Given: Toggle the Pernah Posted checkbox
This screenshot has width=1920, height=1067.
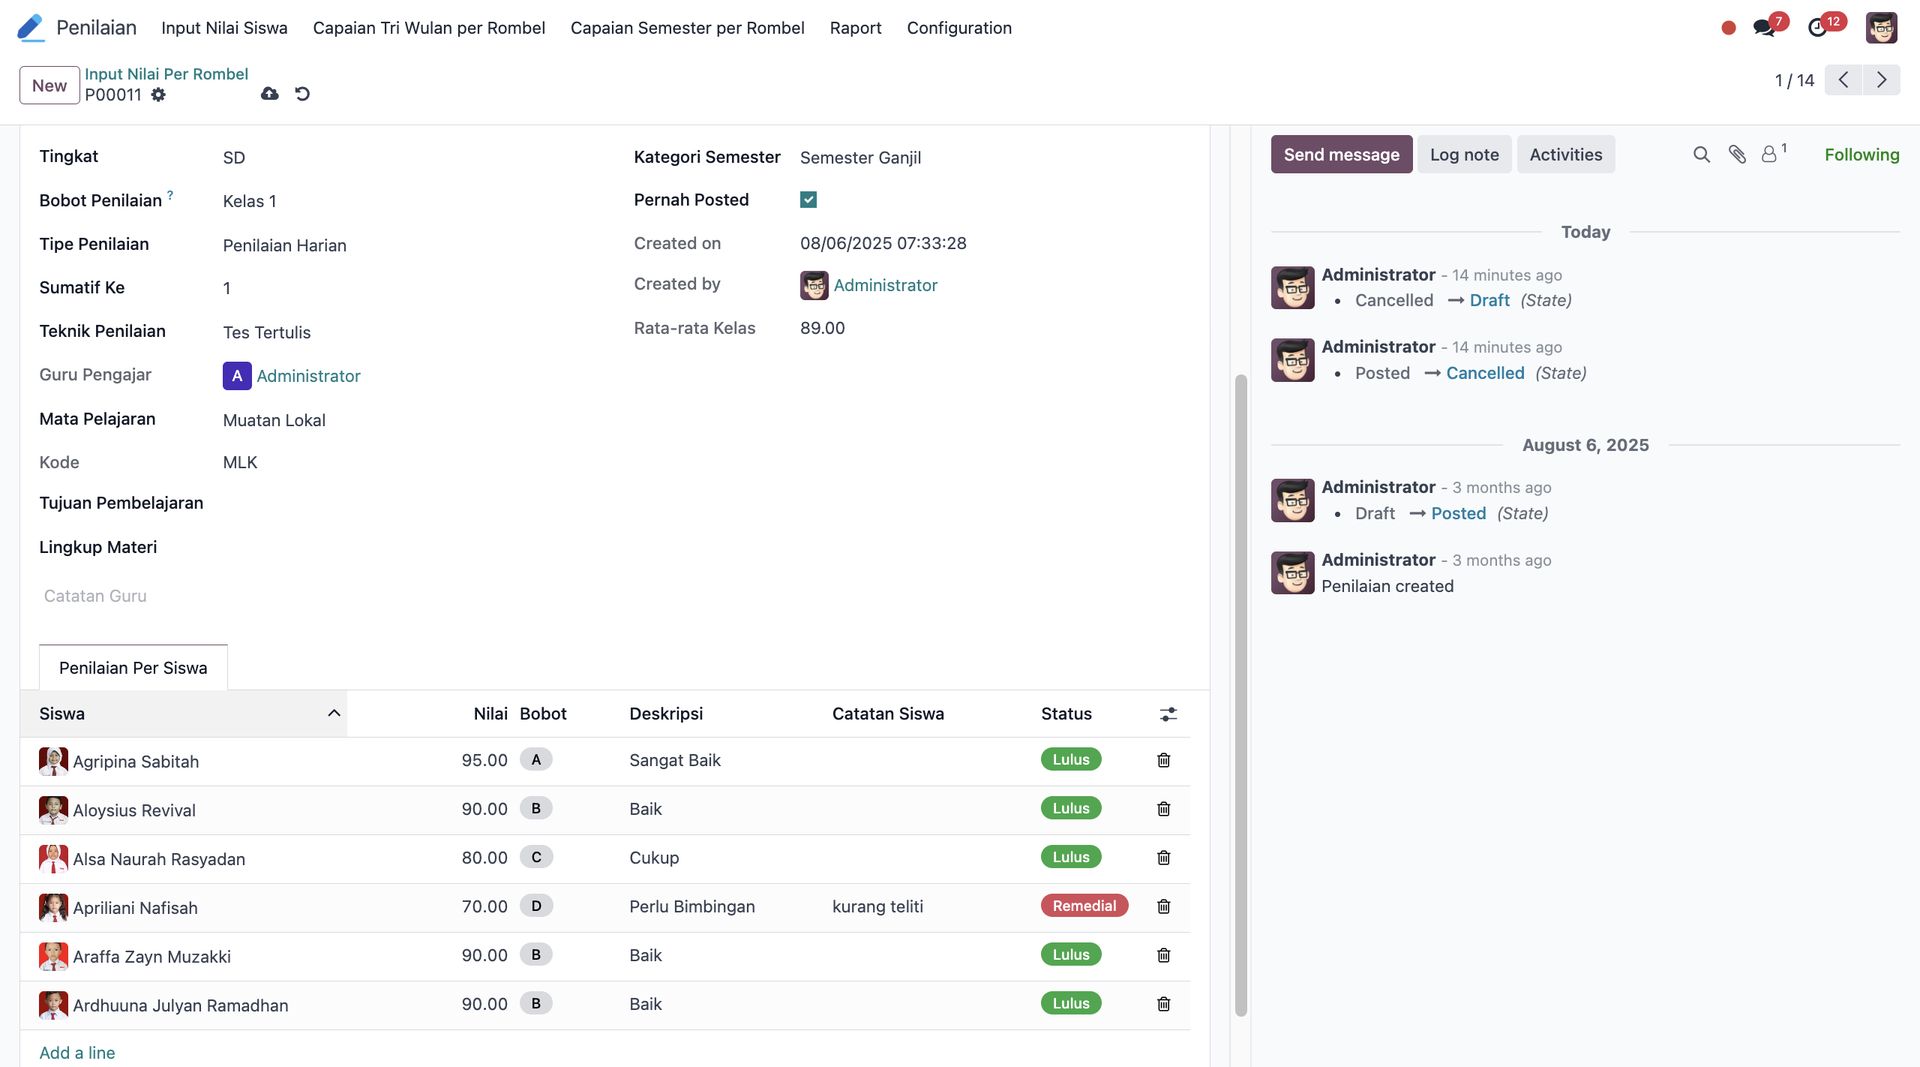Looking at the screenshot, I should pos(808,200).
